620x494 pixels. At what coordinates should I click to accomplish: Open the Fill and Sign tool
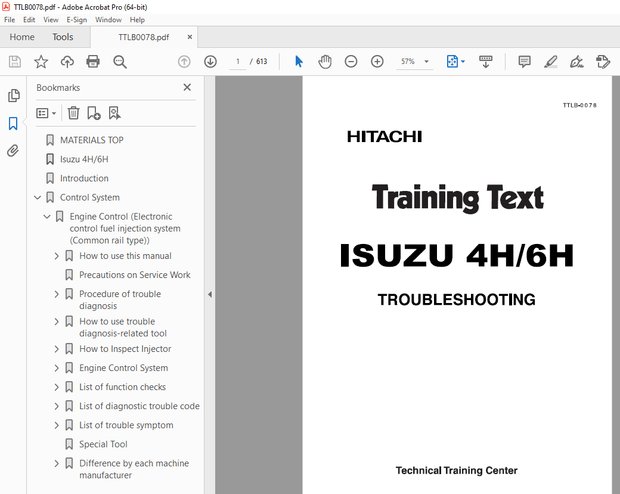577,62
